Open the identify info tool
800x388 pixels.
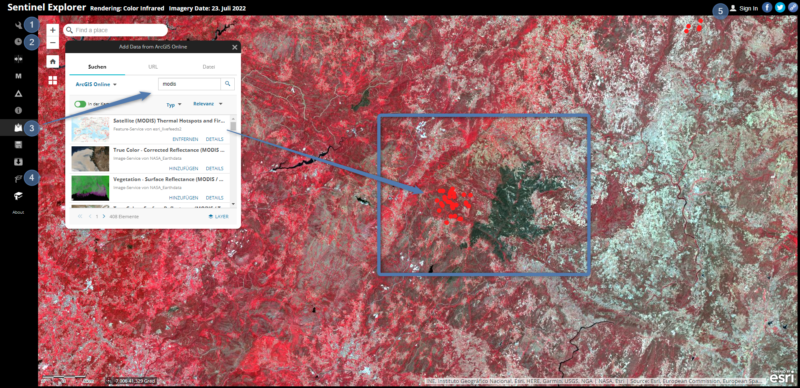click(x=19, y=110)
